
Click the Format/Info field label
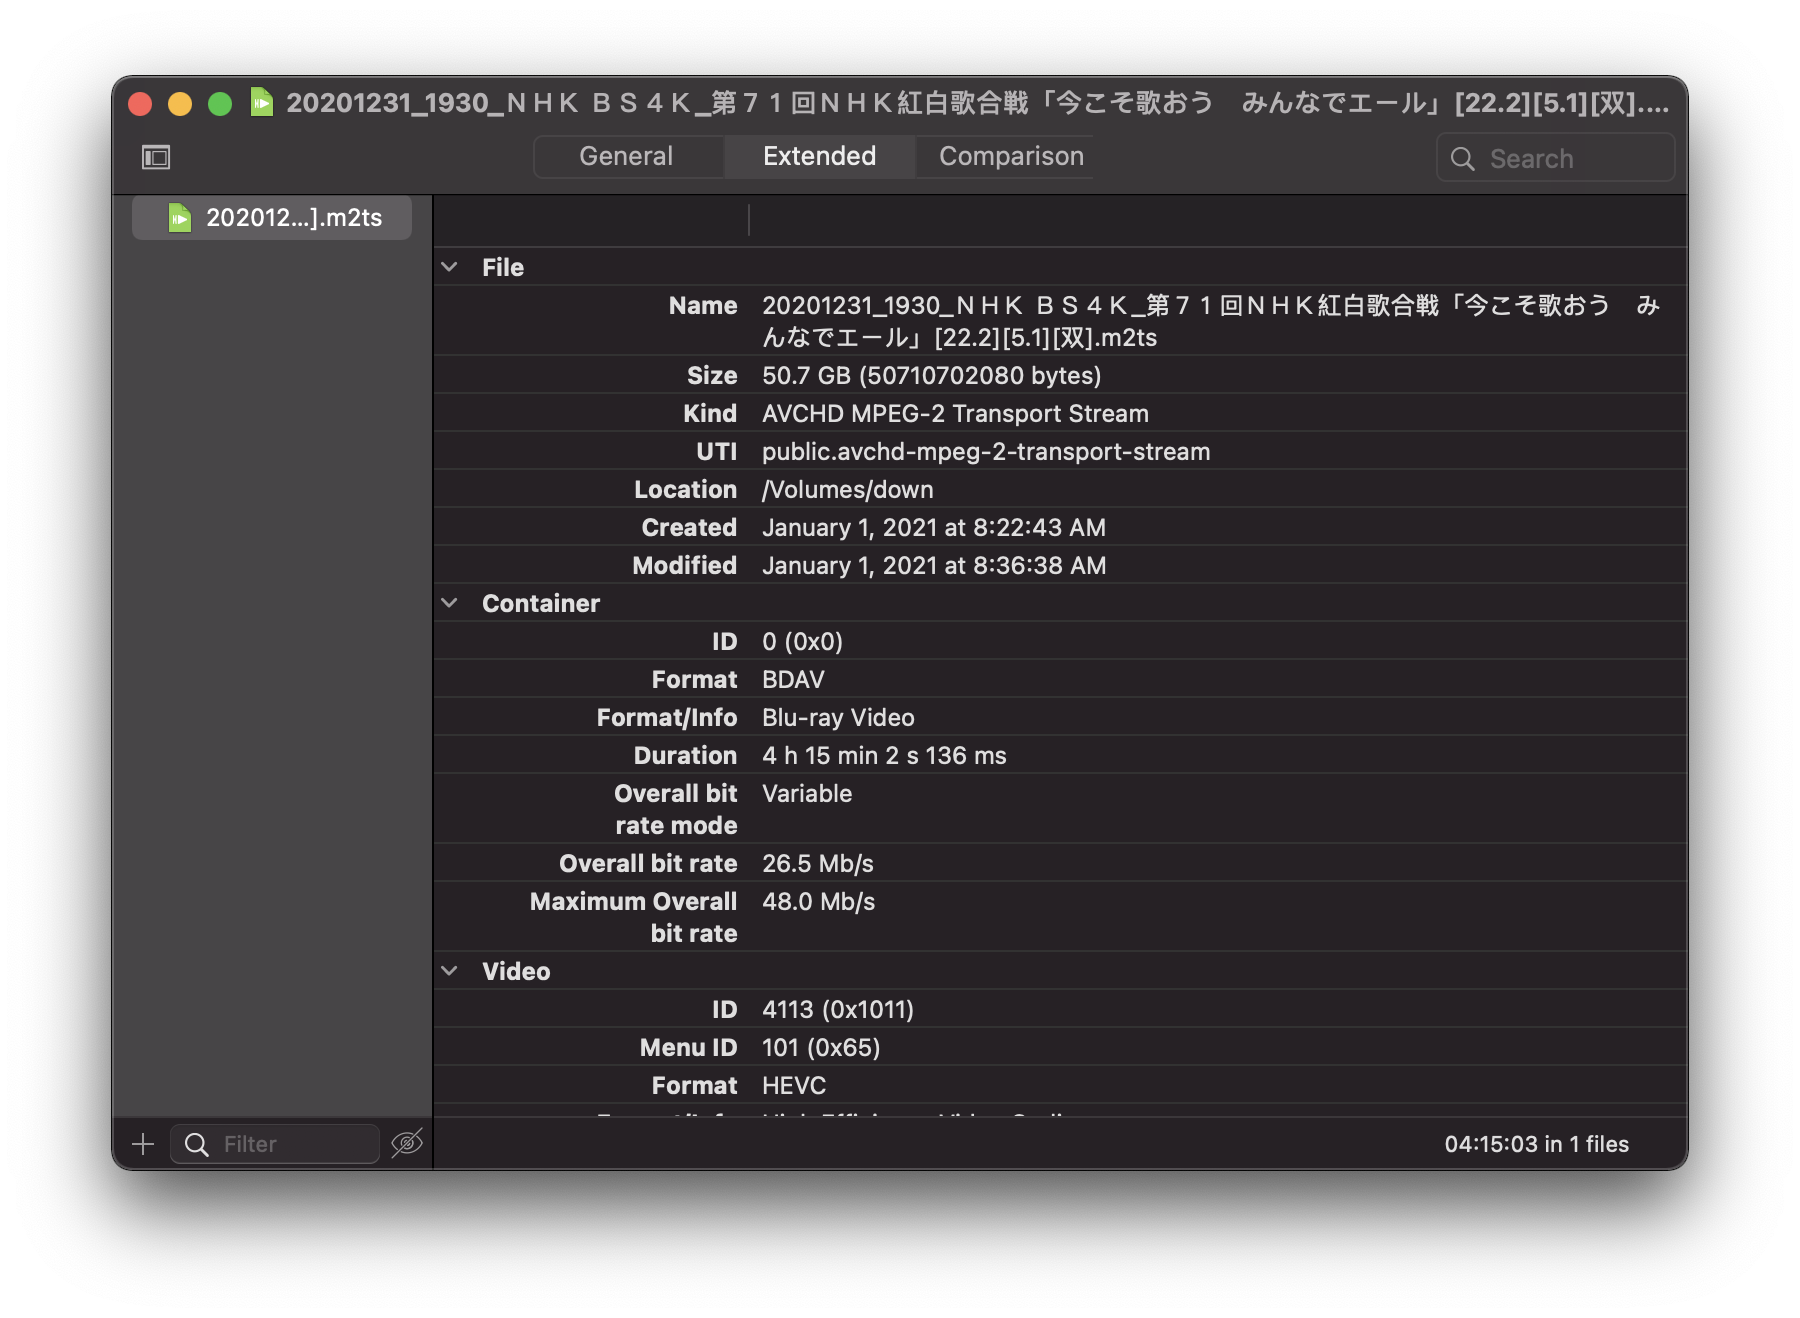(x=667, y=718)
